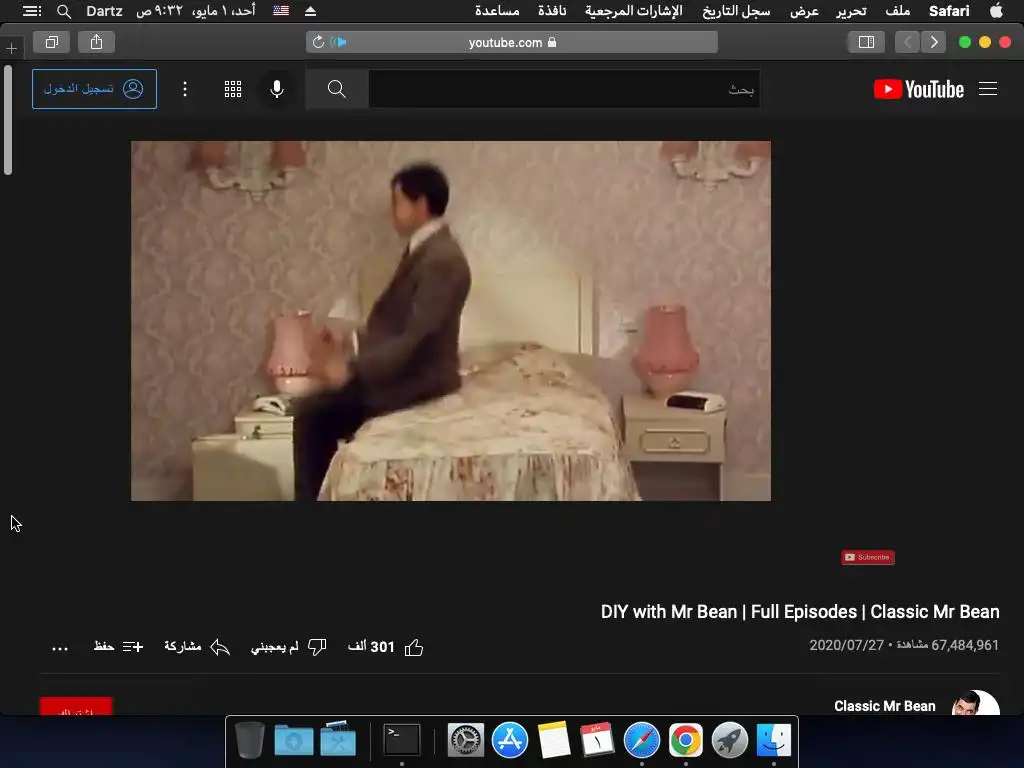The height and width of the screenshot is (768, 1024).
Task: Open Launchpad rocket in the Dock
Action: point(729,741)
